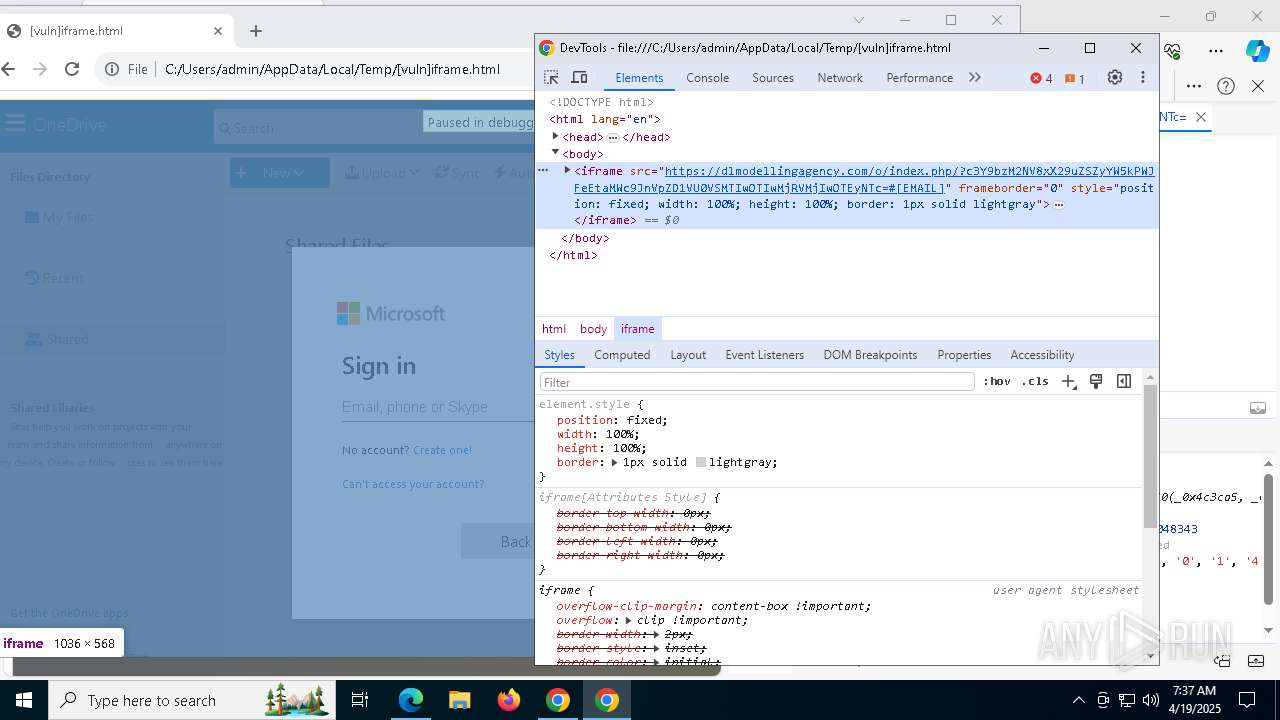Select body in the breadcrumb trail
Image resolution: width=1280 pixels, height=720 pixels.
[x=593, y=329]
